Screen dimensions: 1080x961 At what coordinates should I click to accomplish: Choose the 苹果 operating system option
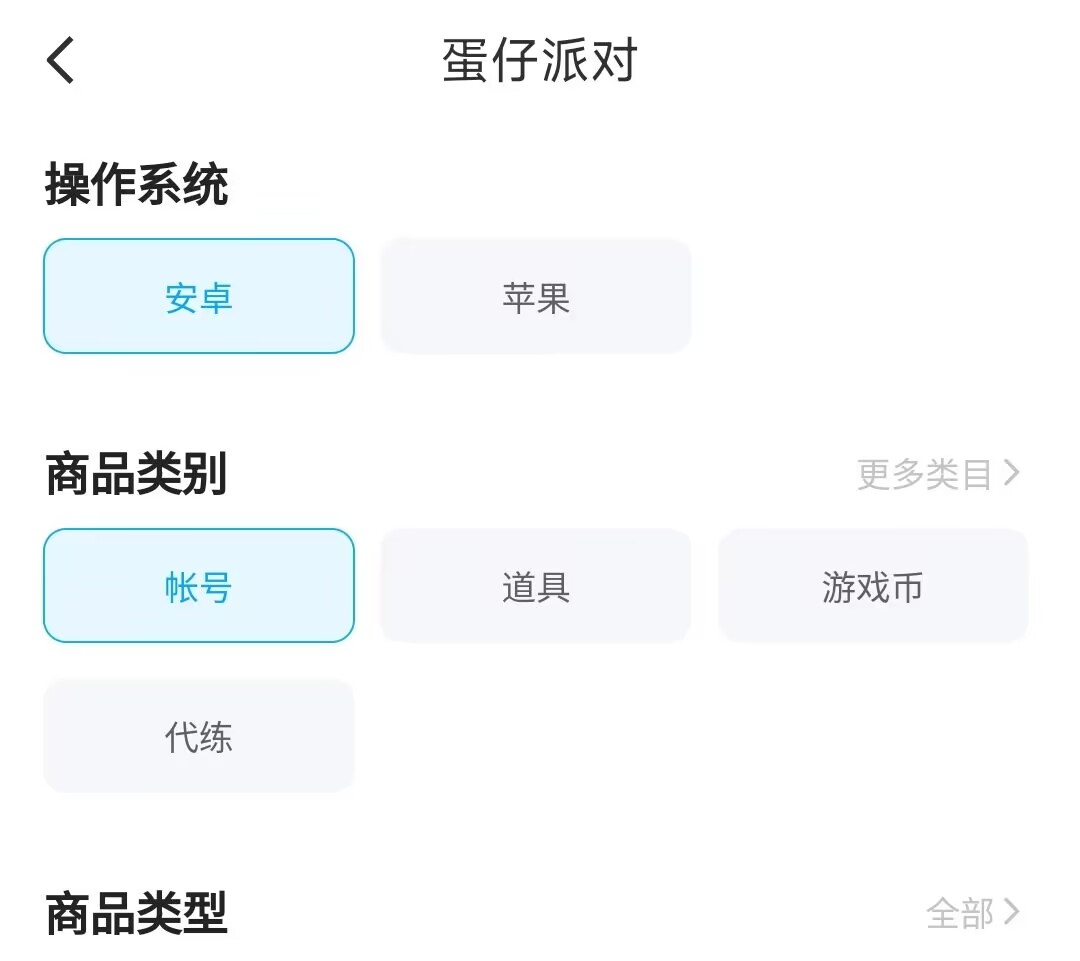536,297
